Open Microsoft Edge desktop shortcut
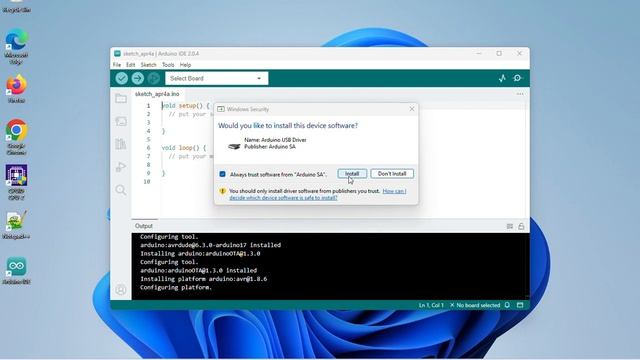 tap(16, 46)
